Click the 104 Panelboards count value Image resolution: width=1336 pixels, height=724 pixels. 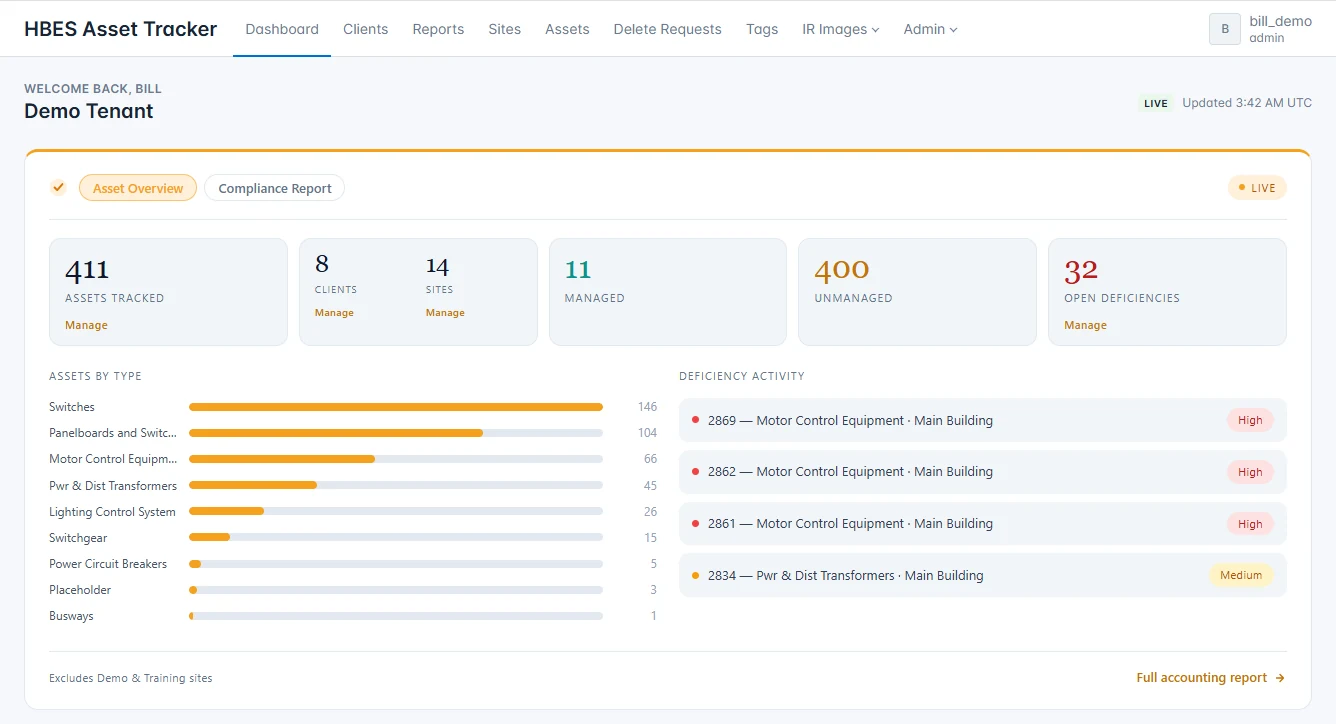[x=647, y=433]
